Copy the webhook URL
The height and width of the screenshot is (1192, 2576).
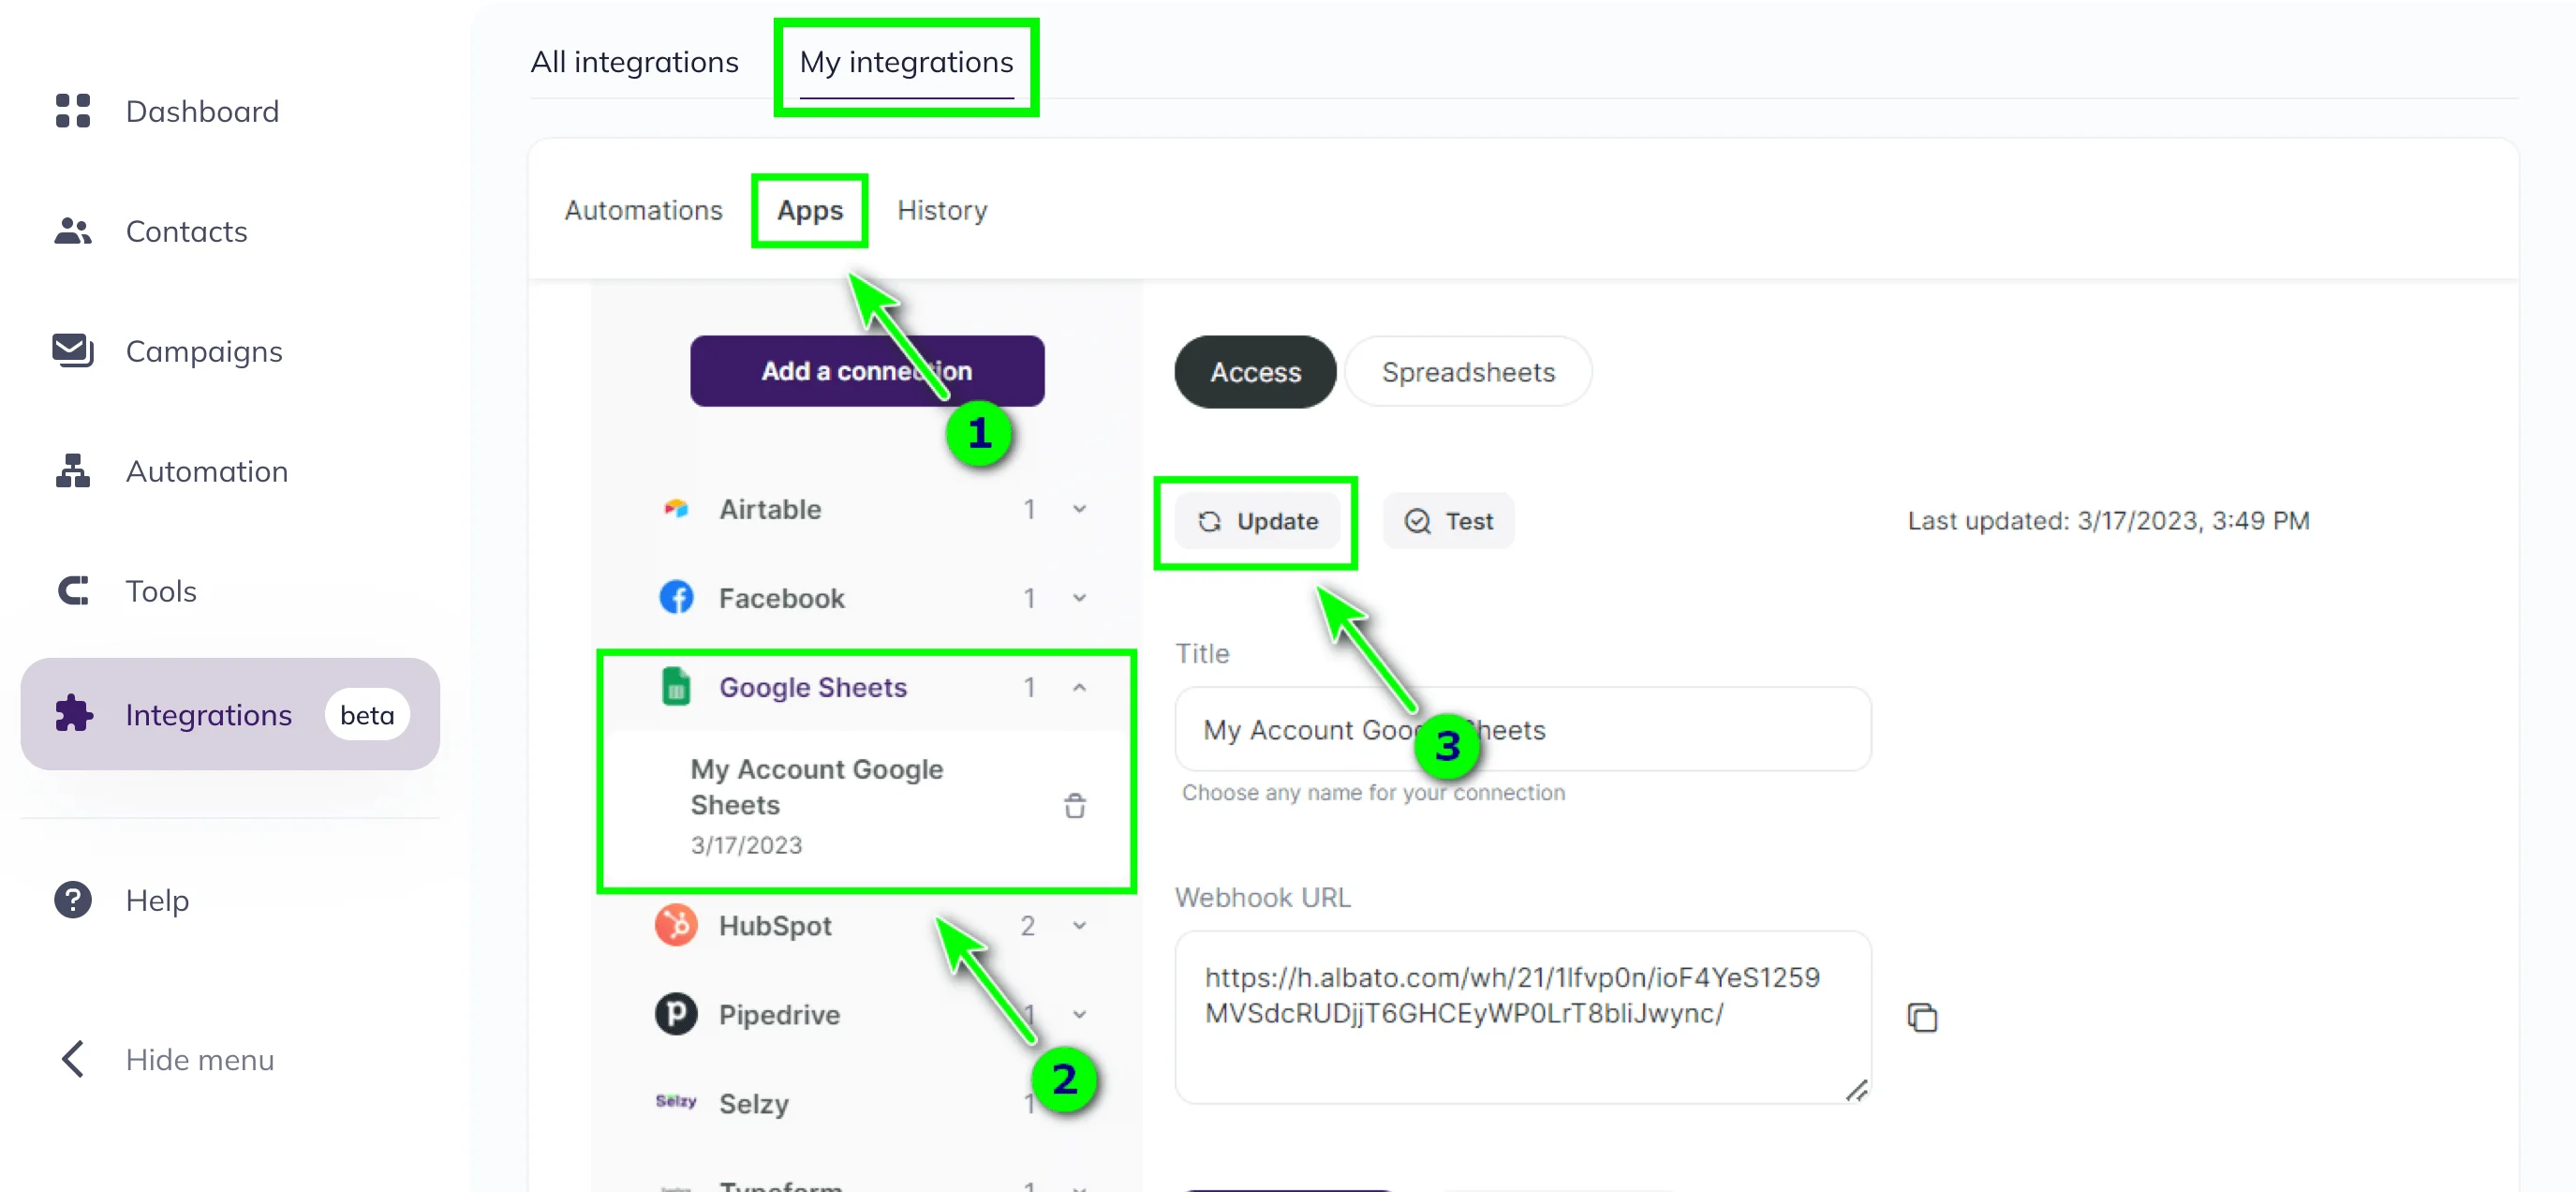[x=1923, y=1017]
